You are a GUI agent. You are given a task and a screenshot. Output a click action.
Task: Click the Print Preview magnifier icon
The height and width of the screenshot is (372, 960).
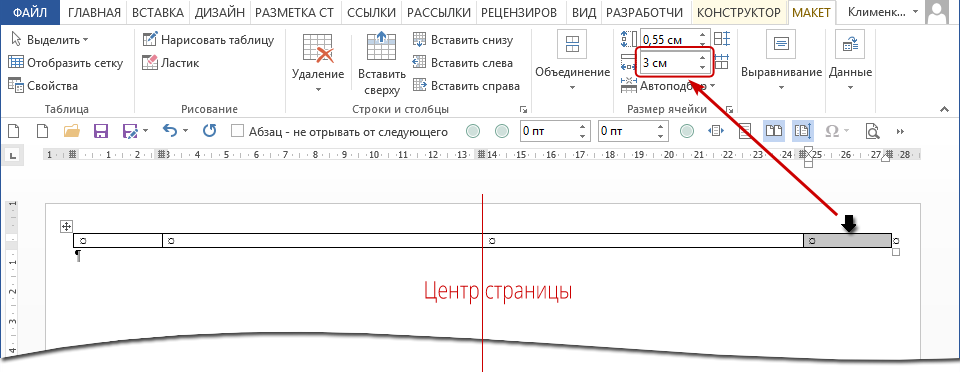[872, 131]
